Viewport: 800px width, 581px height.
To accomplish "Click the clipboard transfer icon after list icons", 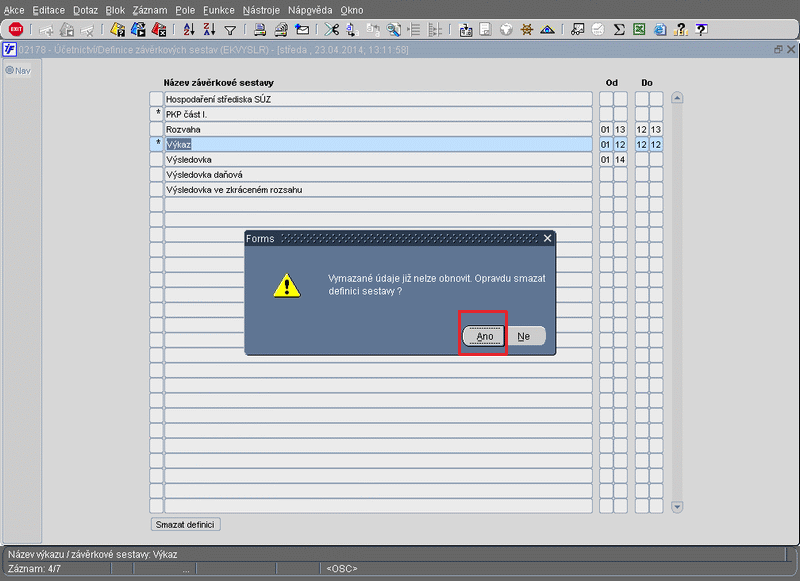I will click(x=465, y=30).
